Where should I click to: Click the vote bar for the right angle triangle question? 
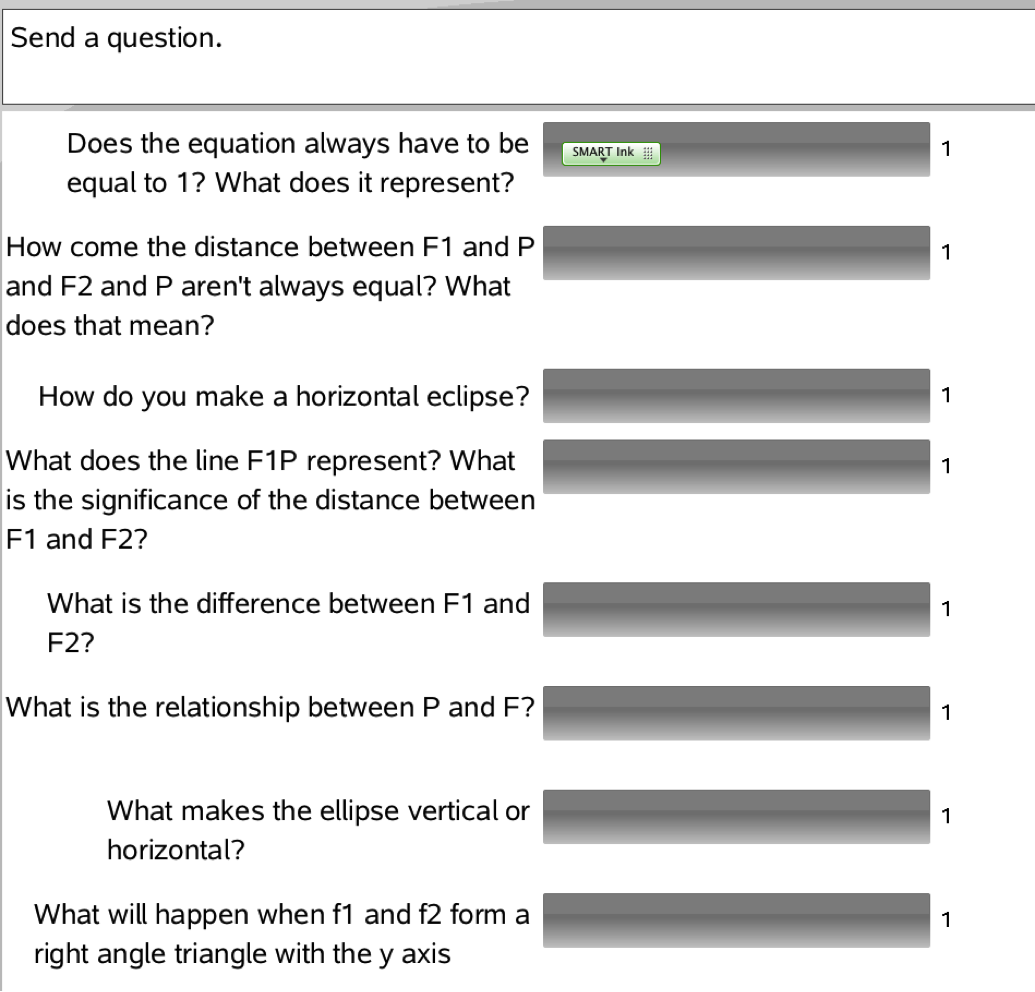tap(737, 920)
